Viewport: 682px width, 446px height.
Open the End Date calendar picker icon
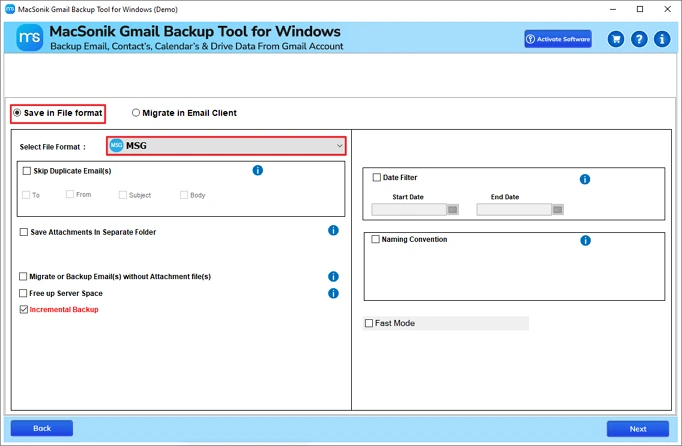558,210
